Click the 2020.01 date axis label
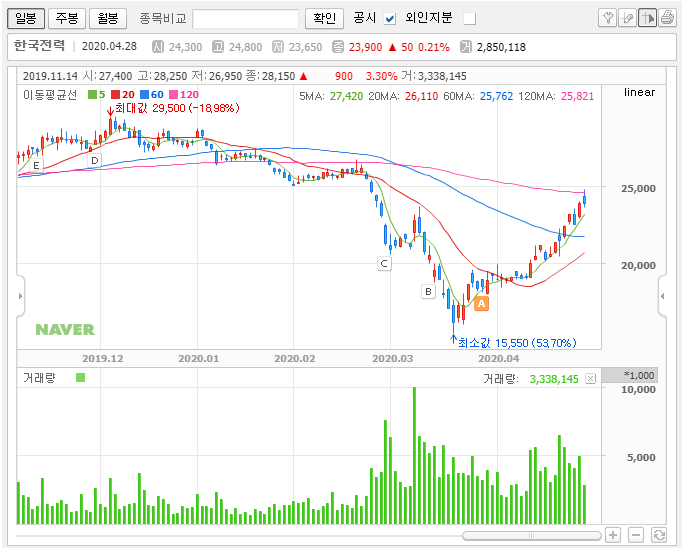 point(198,359)
